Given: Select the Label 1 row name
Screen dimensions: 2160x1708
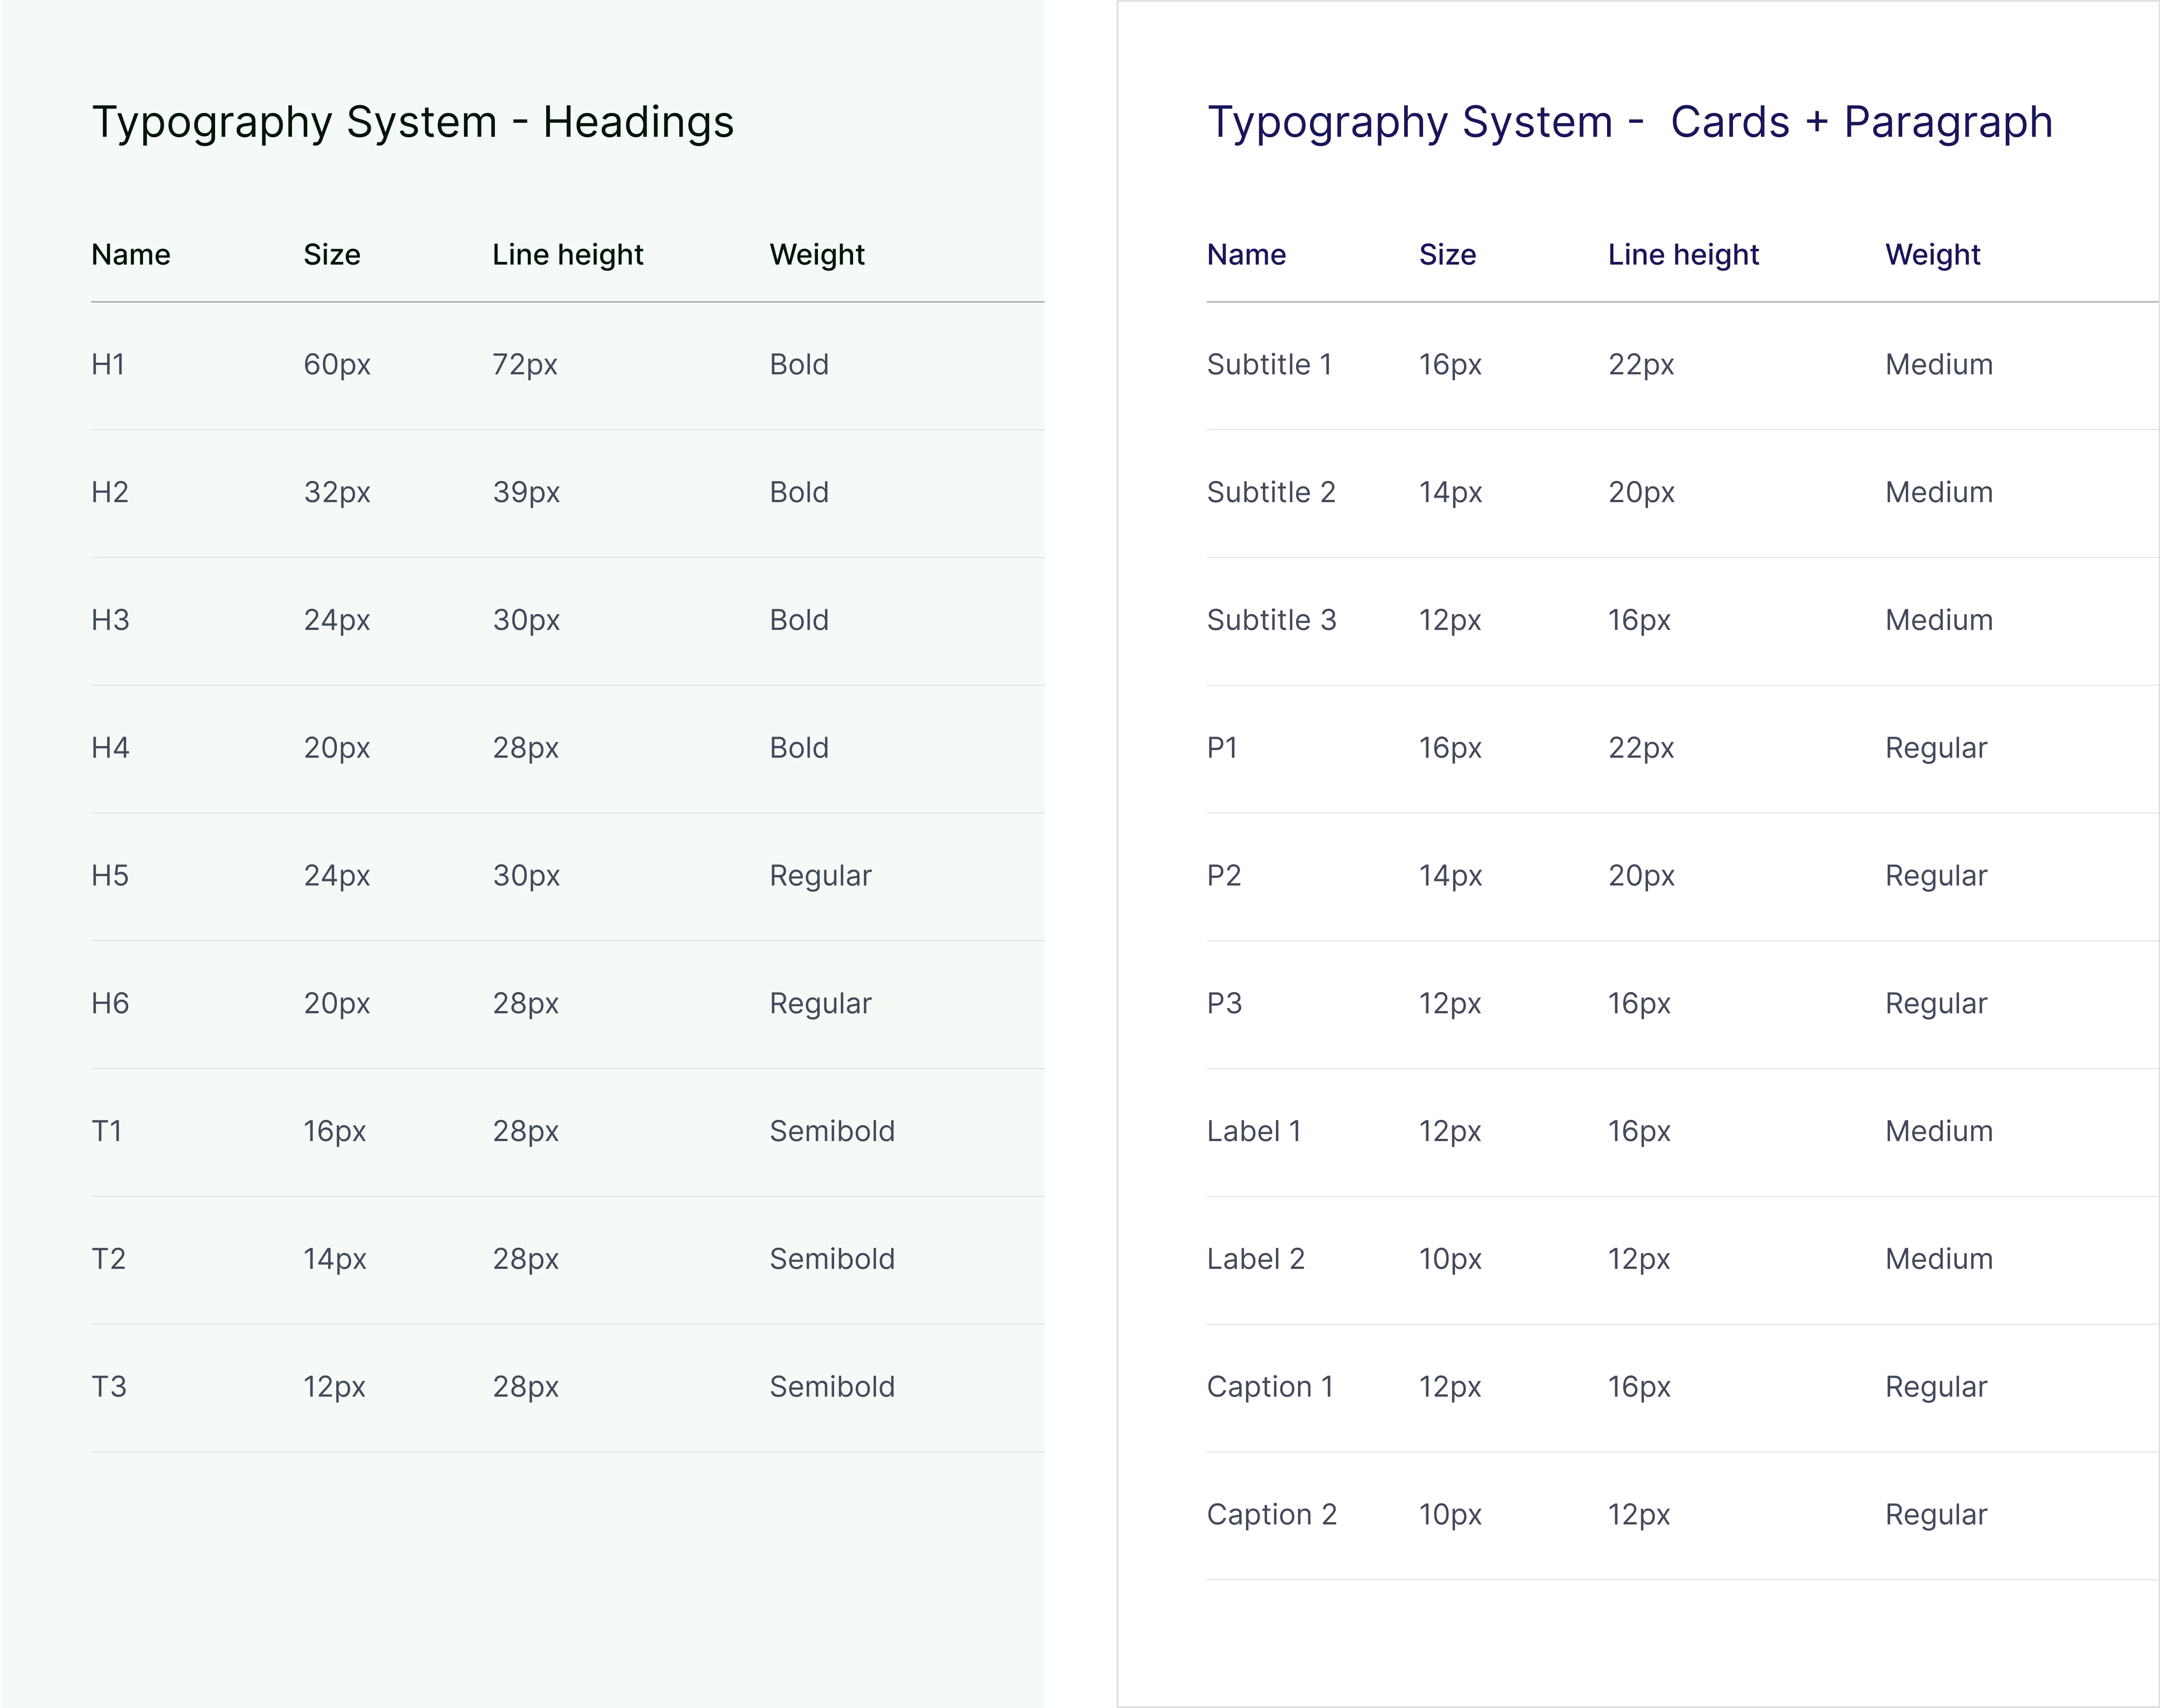Looking at the screenshot, I should 1254,1132.
